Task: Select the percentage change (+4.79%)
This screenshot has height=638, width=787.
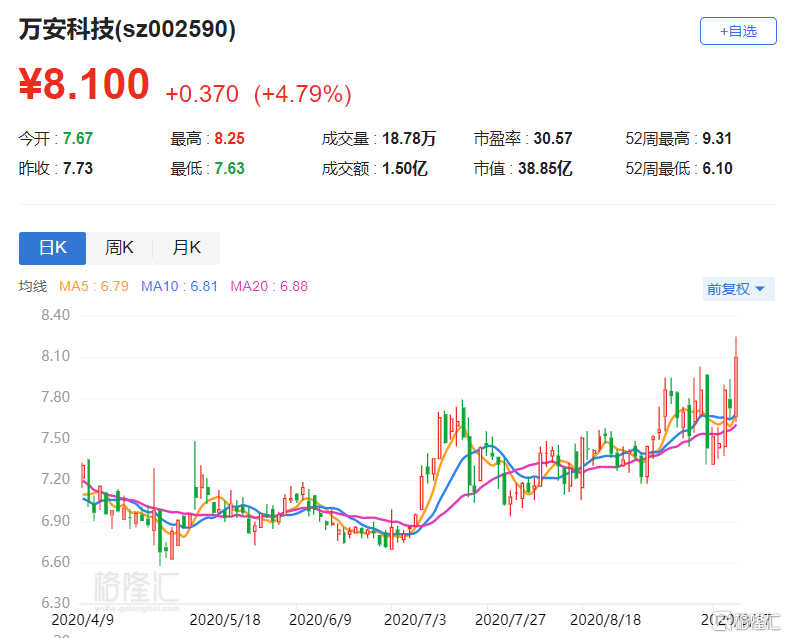Action: point(303,94)
